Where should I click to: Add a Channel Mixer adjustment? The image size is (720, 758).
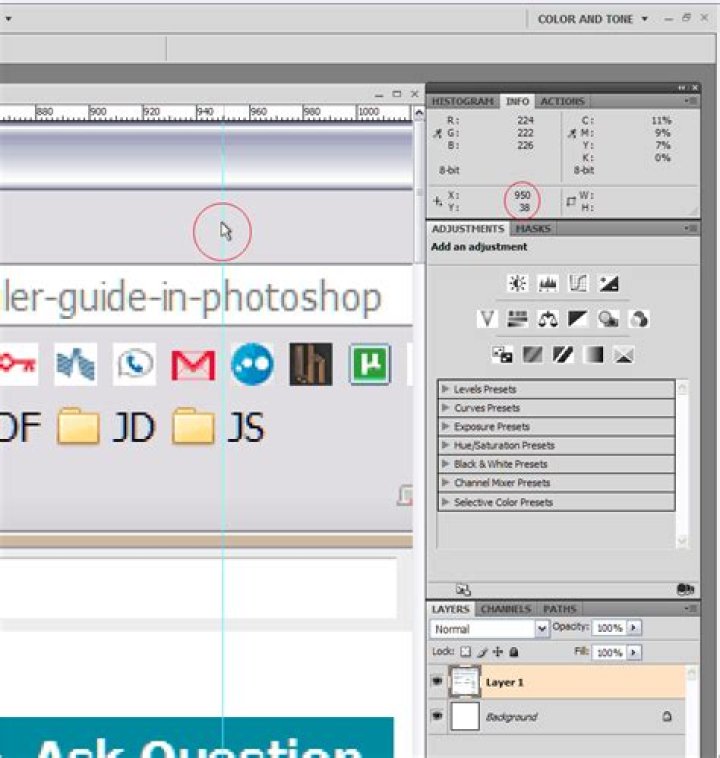(639, 319)
